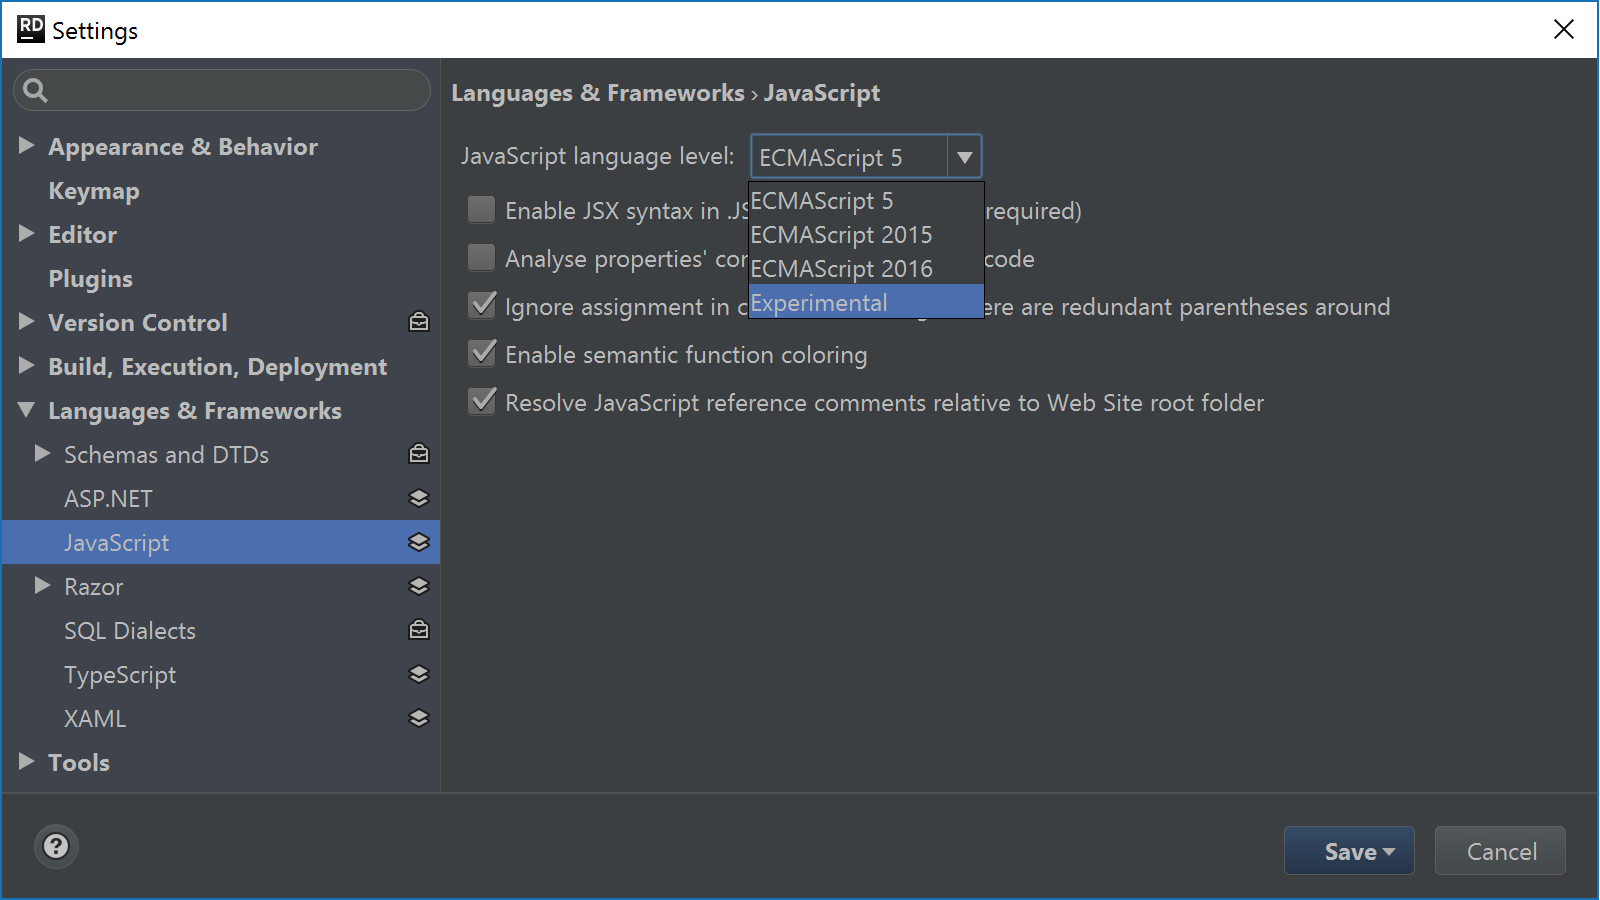Open help with the question mark button
This screenshot has width=1600, height=900.
click(x=56, y=846)
